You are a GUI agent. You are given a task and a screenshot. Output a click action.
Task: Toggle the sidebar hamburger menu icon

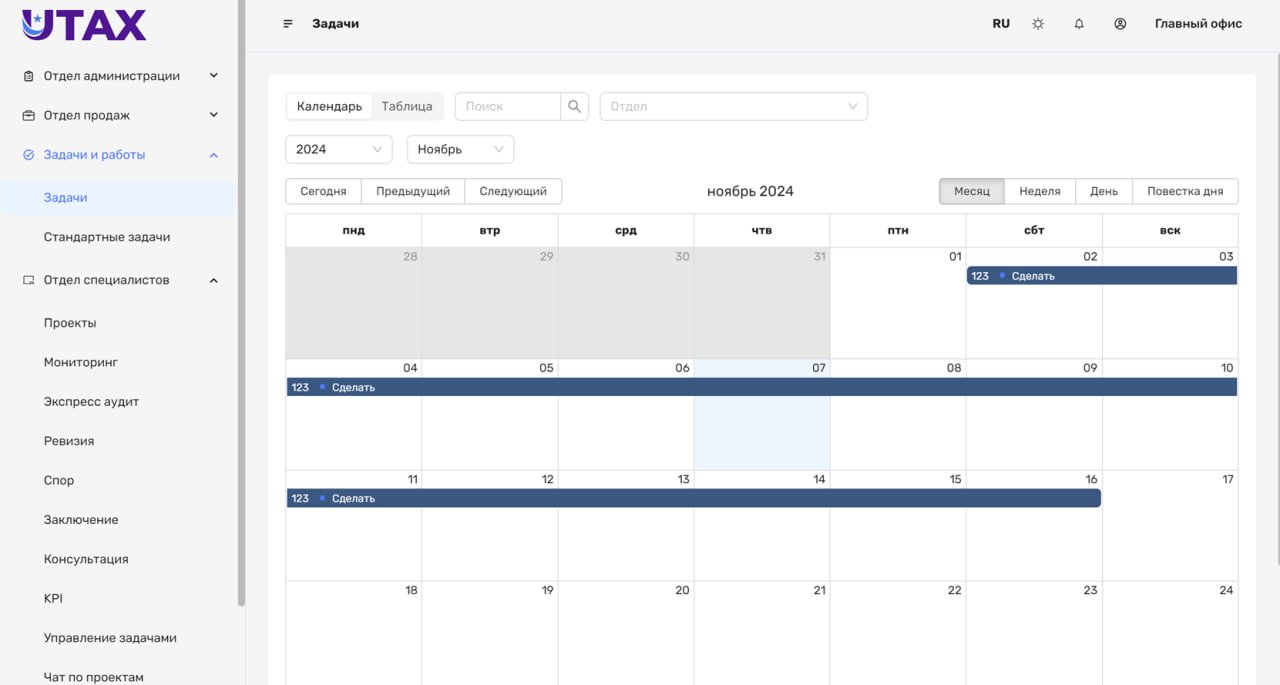[x=288, y=24]
